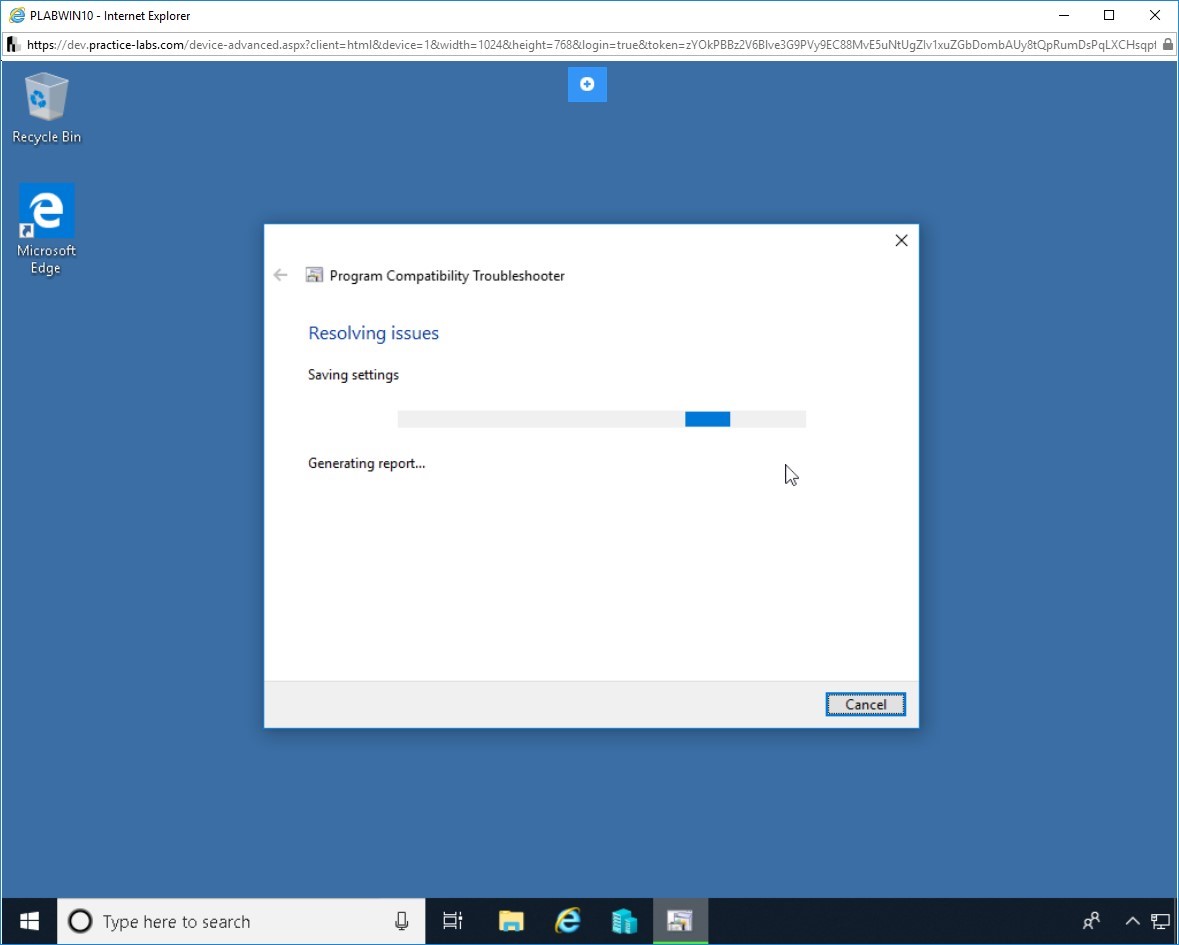Open File Explorer from the taskbar
This screenshot has height=945, width=1179.
(x=511, y=921)
